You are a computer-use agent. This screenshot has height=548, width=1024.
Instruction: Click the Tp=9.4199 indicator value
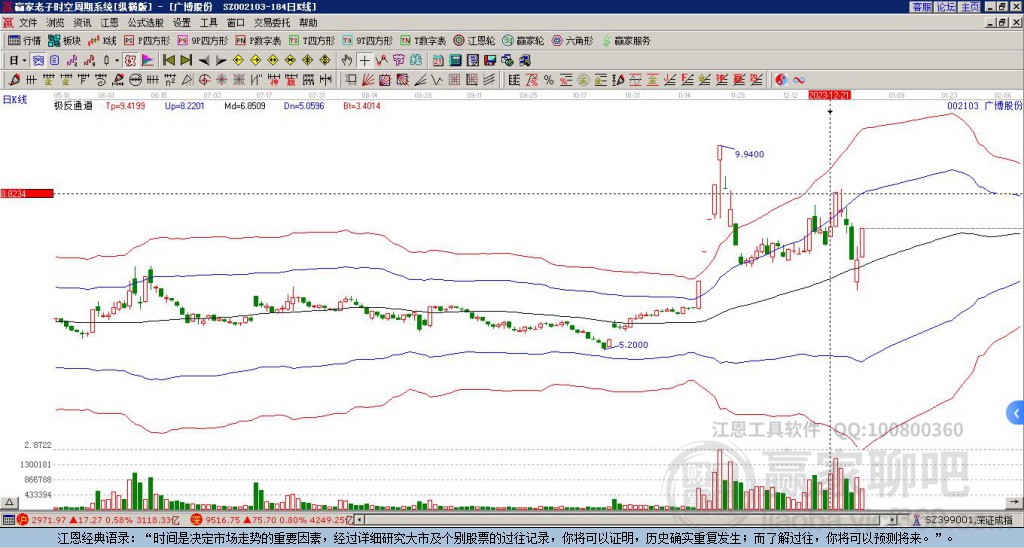pos(125,105)
